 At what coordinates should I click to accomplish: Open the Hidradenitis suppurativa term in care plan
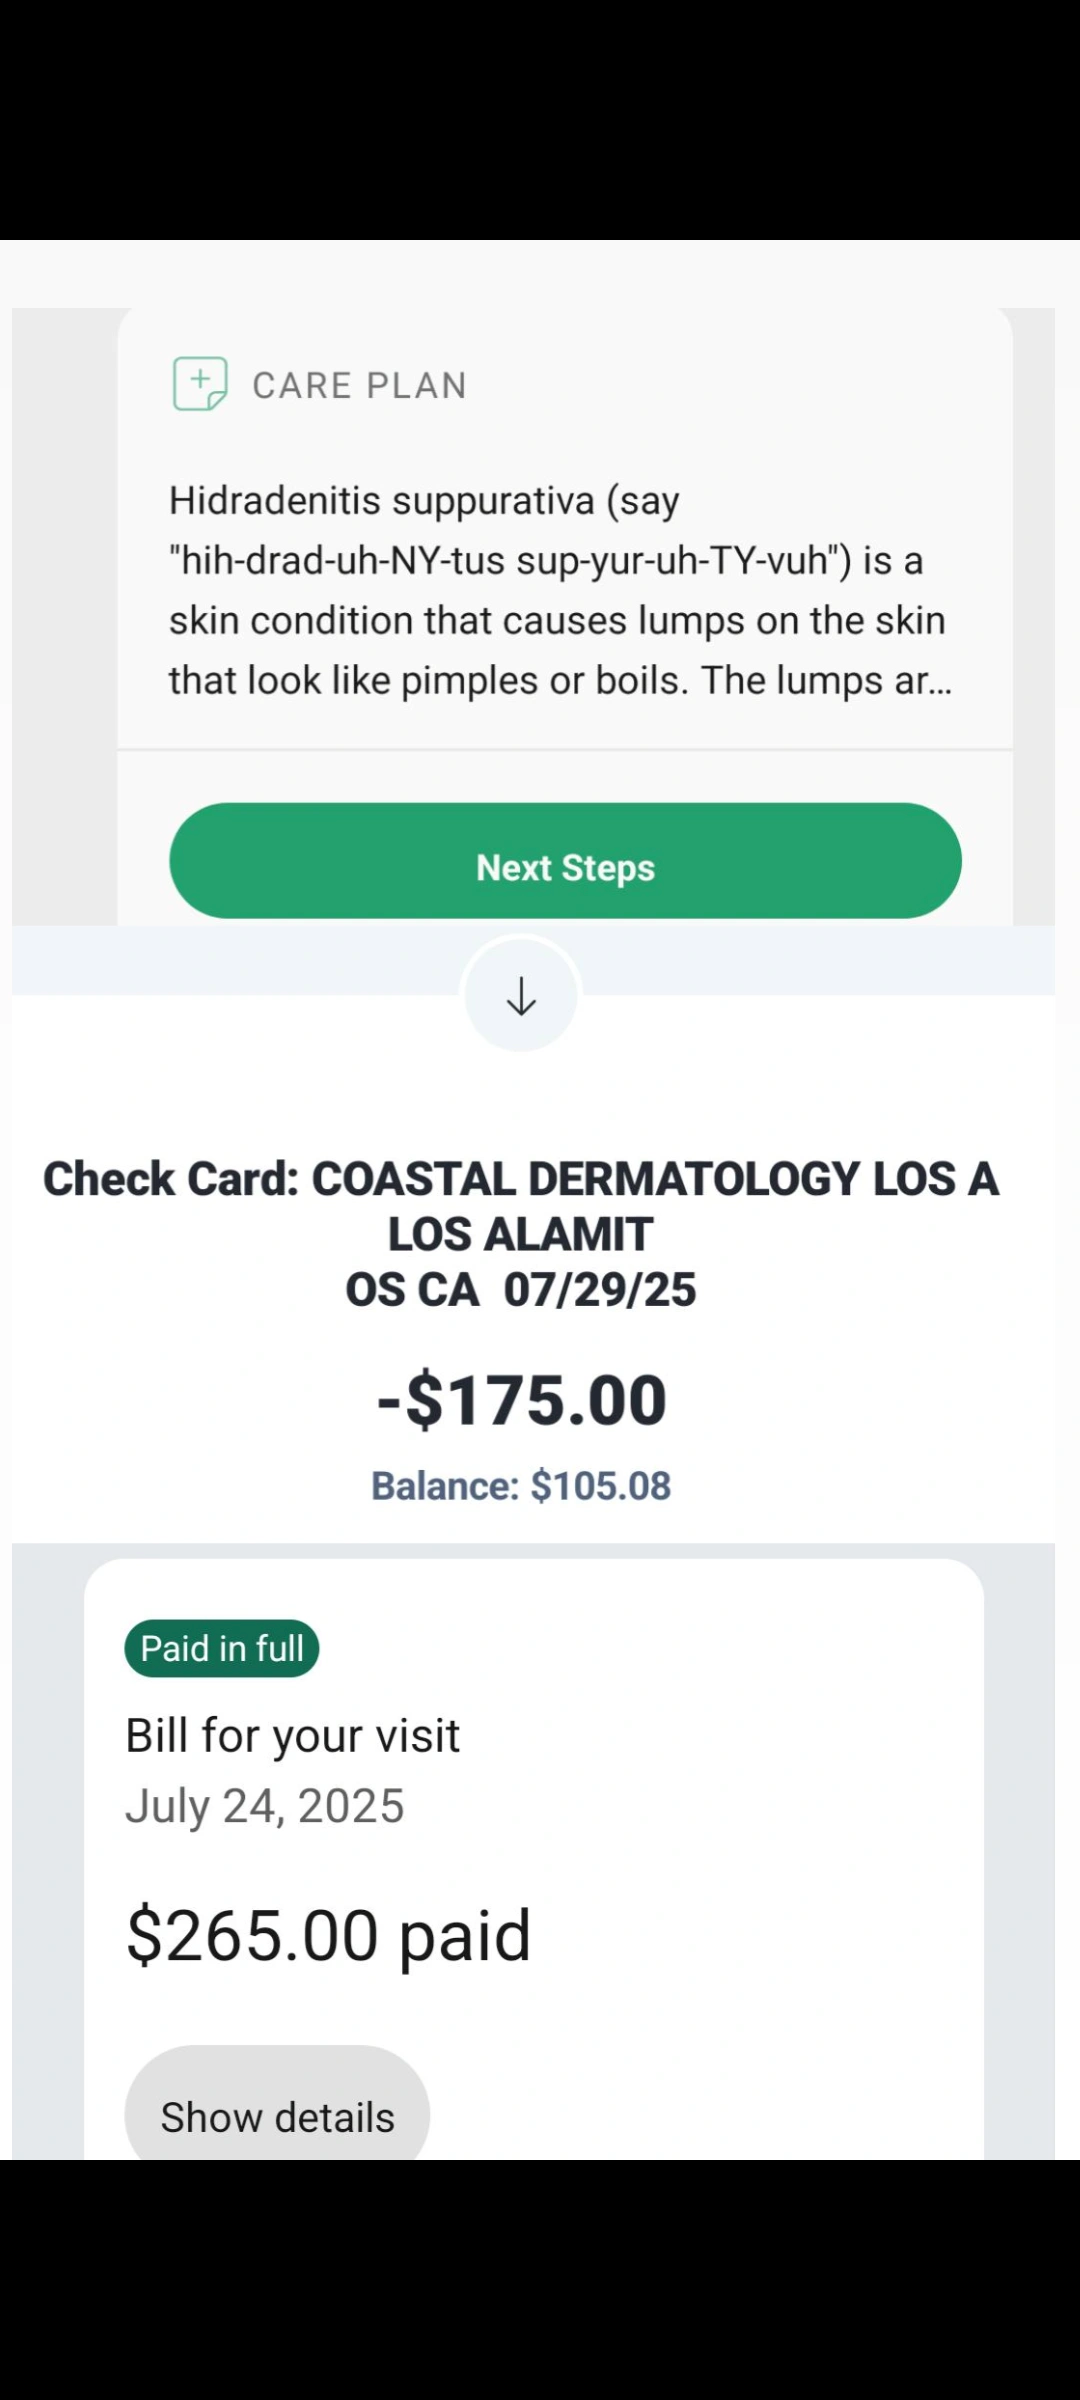pos(381,500)
